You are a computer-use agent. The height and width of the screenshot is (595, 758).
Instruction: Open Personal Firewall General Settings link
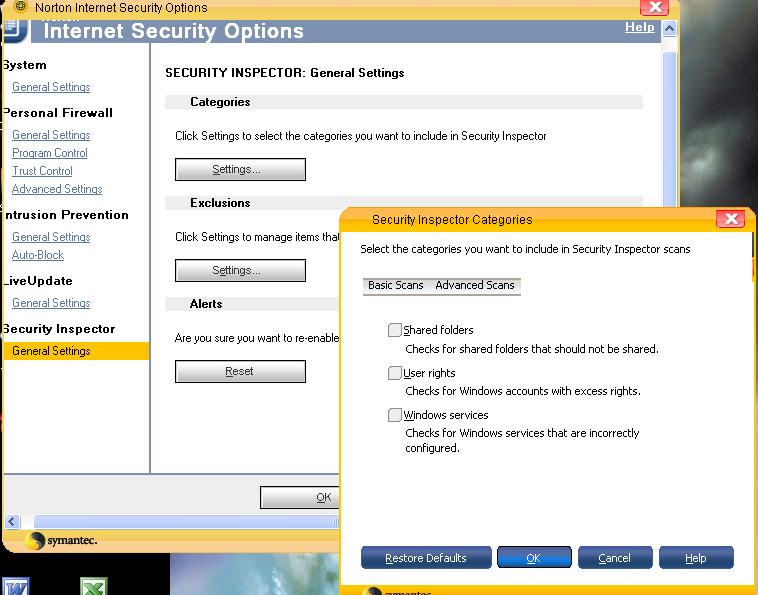[51, 135]
